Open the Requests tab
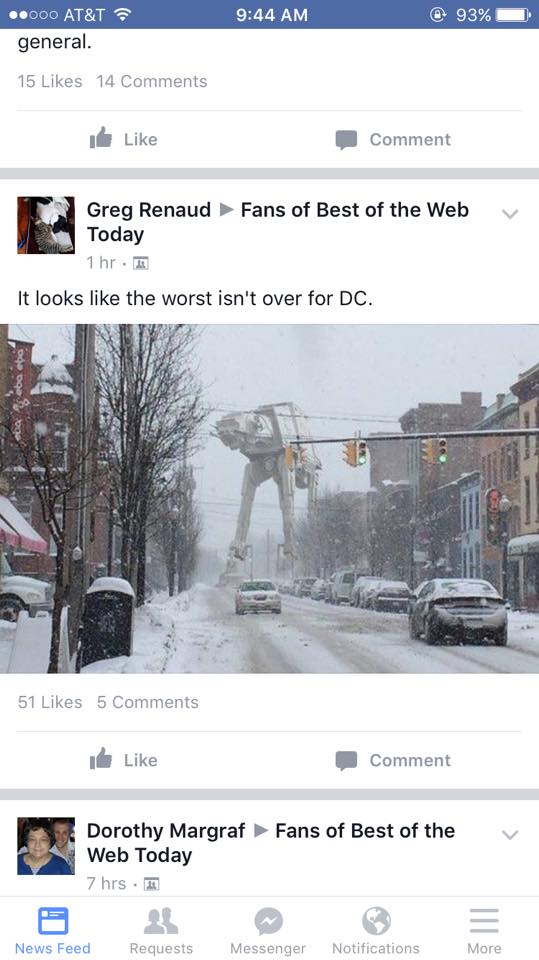The height and width of the screenshot is (960, 539). pyautogui.click(x=161, y=931)
